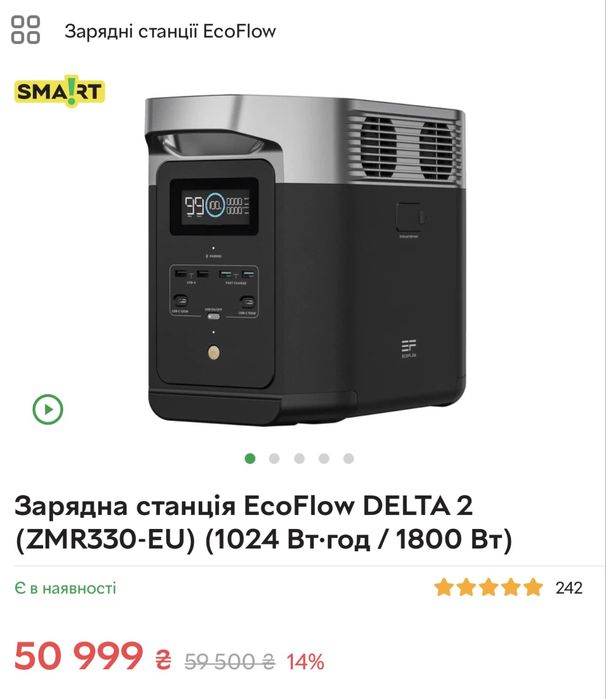Jump to the fourth image dot
This screenshot has width=606, height=699.
click(x=324, y=458)
